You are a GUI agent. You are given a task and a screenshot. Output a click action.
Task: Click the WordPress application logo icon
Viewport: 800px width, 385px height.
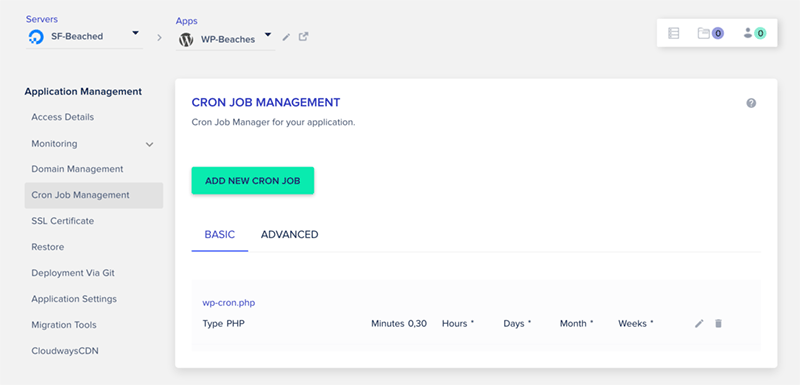pyautogui.click(x=186, y=40)
